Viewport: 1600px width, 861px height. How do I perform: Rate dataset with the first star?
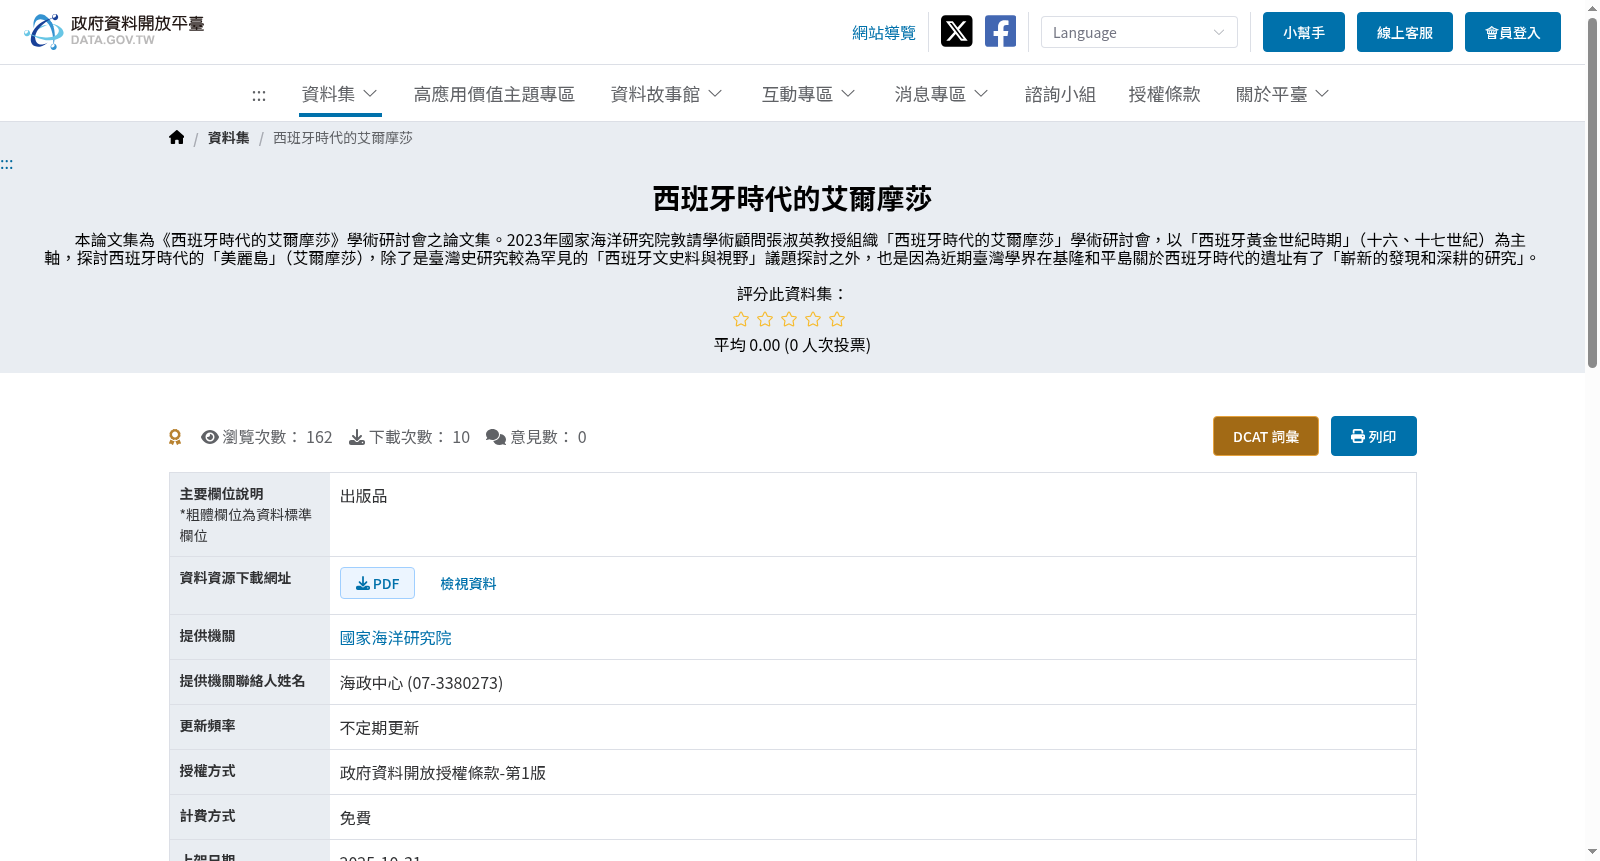(741, 319)
